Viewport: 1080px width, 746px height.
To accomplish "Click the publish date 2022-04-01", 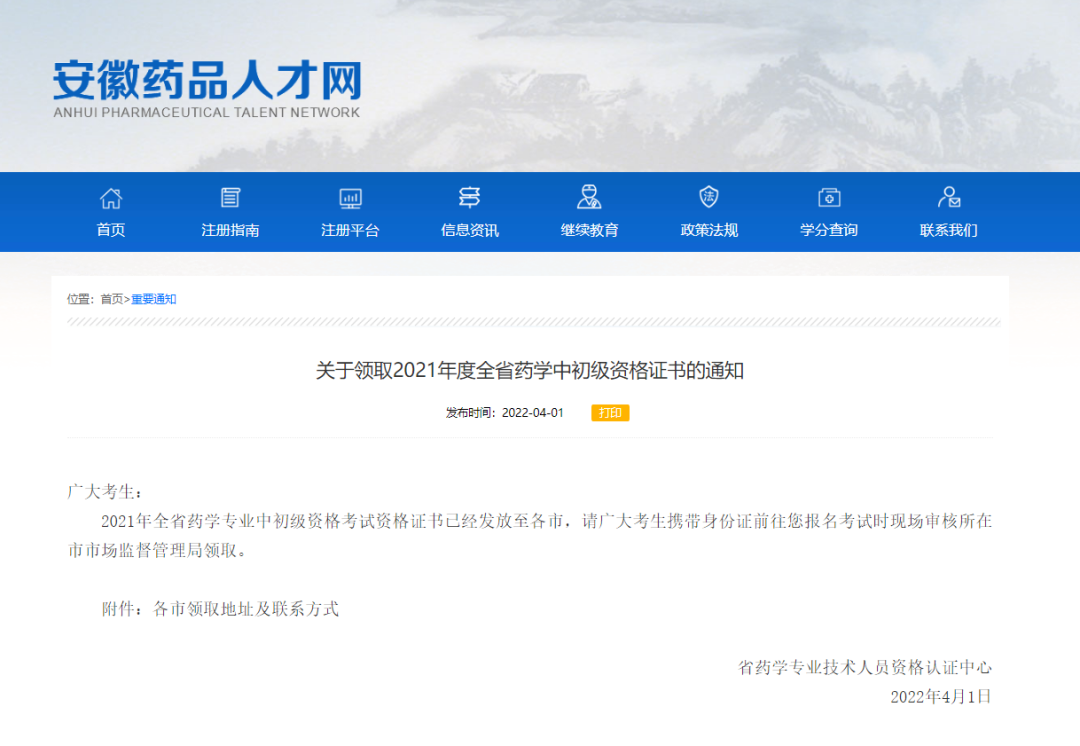I will pyautogui.click(x=532, y=413).
